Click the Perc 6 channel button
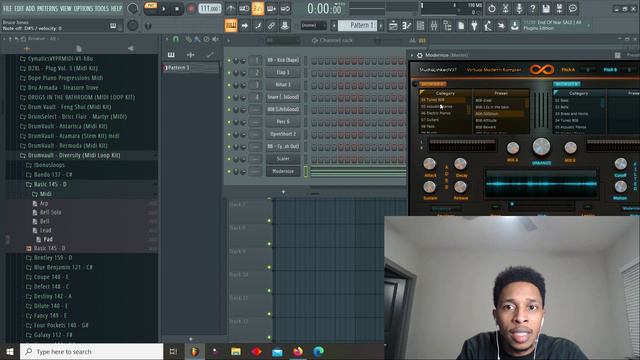The height and width of the screenshot is (360, 640). point(283,122)
